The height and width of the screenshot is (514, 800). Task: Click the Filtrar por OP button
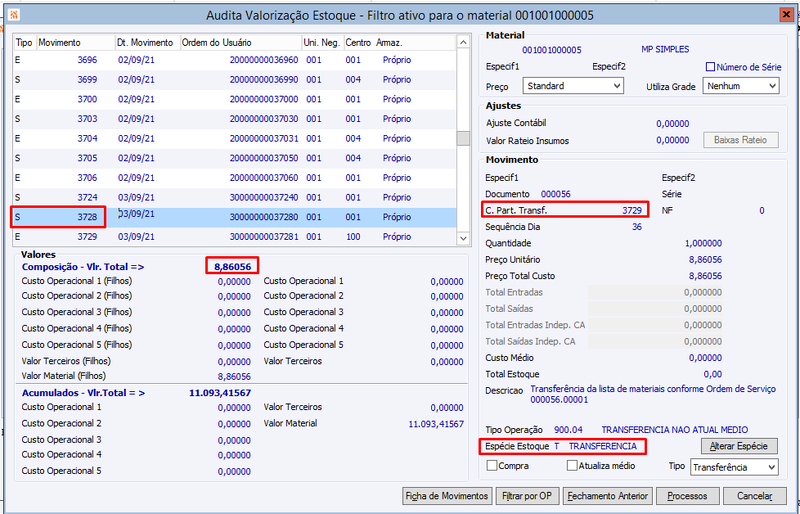[528, 496]
